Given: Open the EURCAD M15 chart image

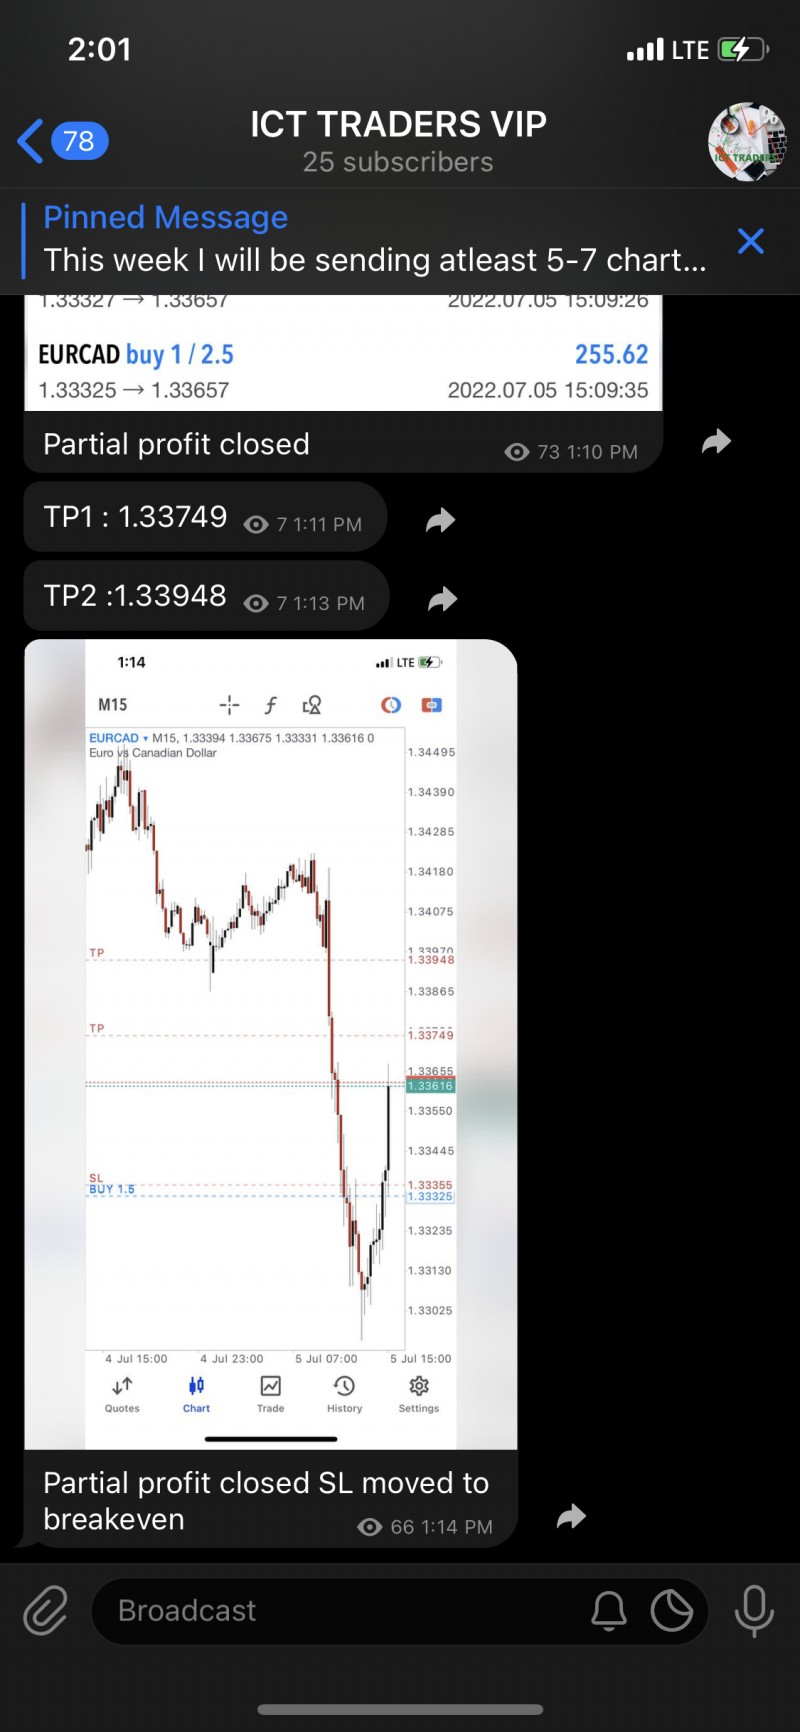Looking at the screenshot, I should [270, 1040].
